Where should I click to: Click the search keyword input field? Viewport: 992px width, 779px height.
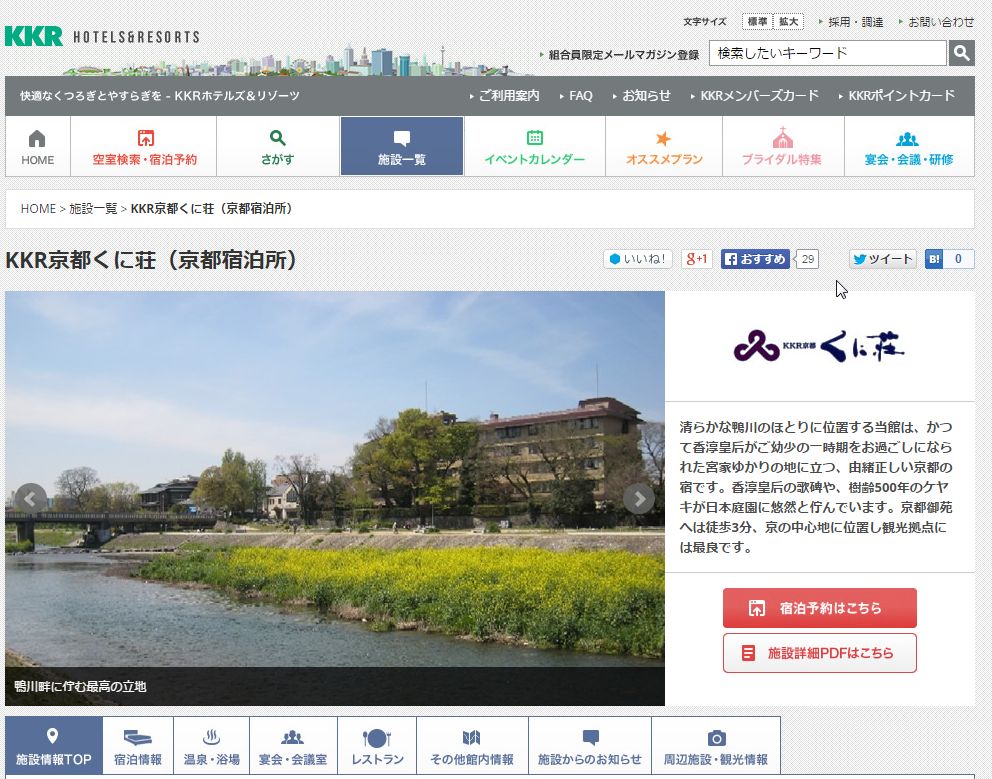[828, 53]
